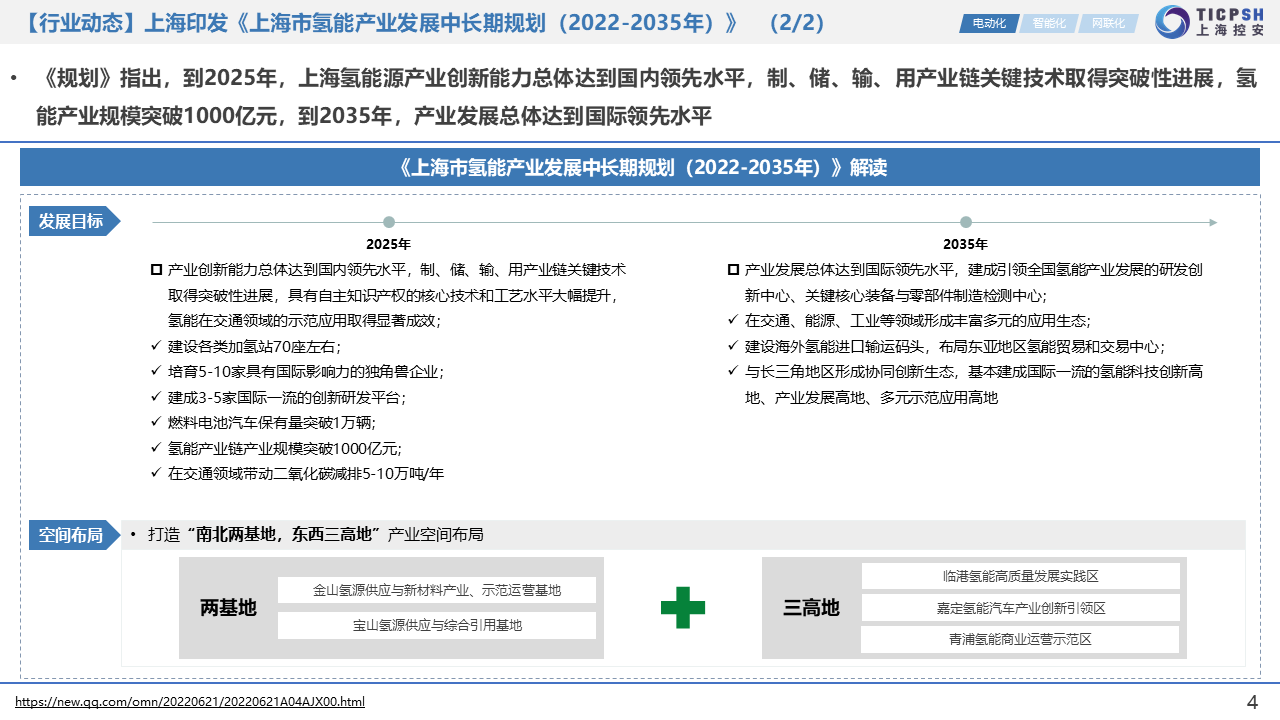Select the 金山氢源供应与新材料产业 box

pos(437,590)
